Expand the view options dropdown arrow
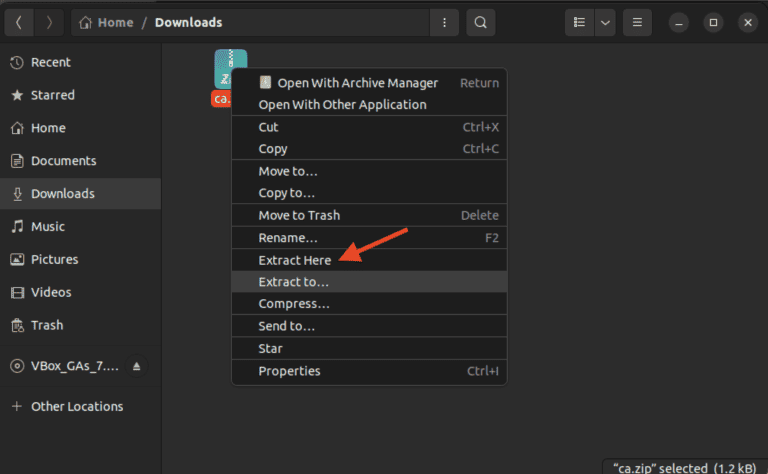The width and height of the screenshot is (768, 474). [x=604, y=22]
